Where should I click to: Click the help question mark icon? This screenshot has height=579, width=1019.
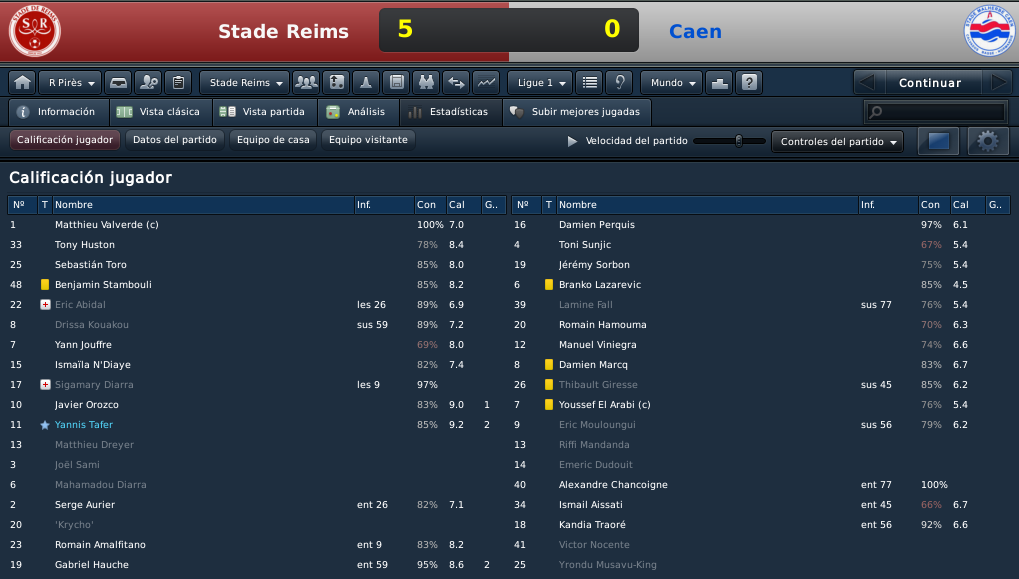[x=749, y=83]
